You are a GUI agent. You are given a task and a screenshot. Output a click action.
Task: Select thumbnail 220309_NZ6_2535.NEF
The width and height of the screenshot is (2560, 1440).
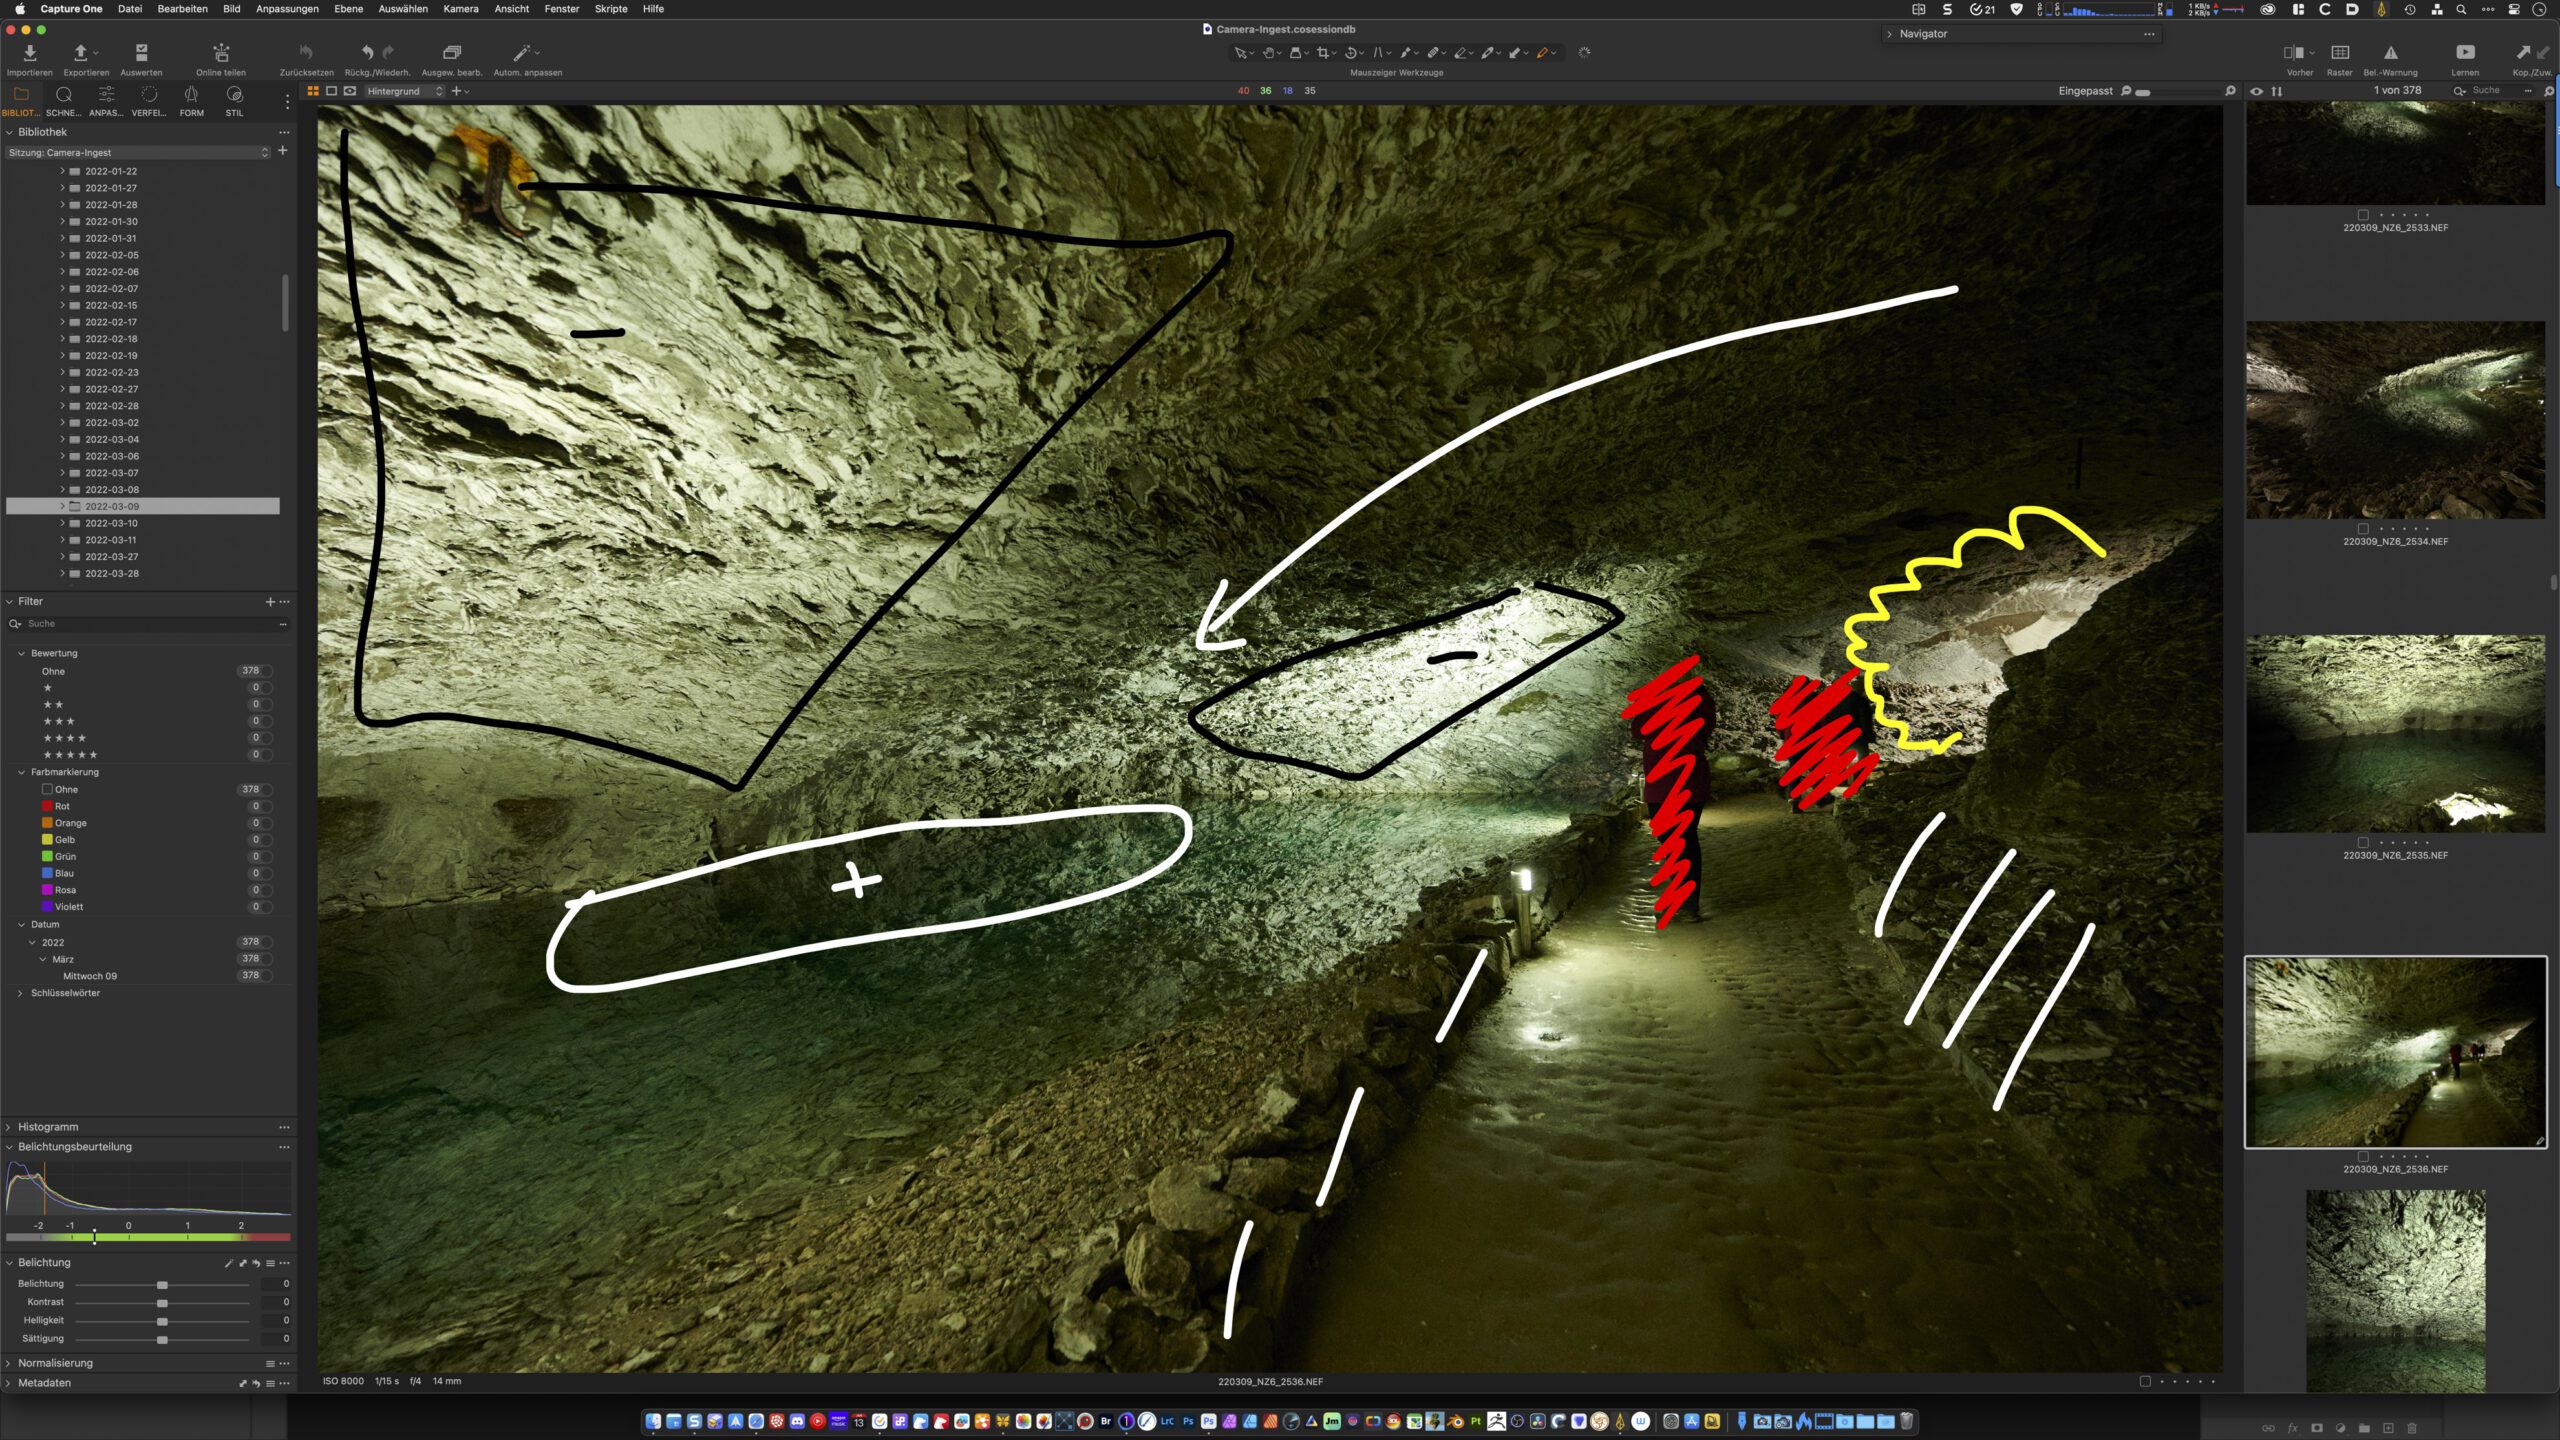(x=2395, y=734)
